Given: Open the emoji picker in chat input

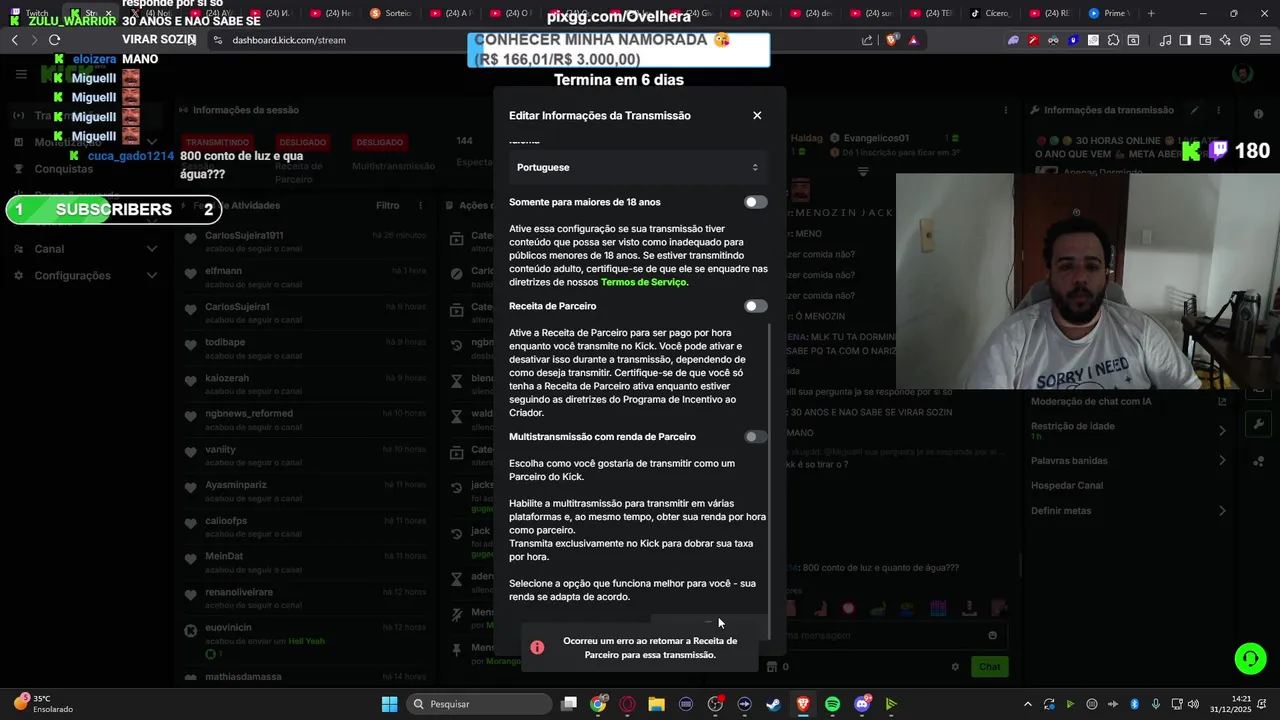Looking at the screenshot, I should [x=992, y=635].
